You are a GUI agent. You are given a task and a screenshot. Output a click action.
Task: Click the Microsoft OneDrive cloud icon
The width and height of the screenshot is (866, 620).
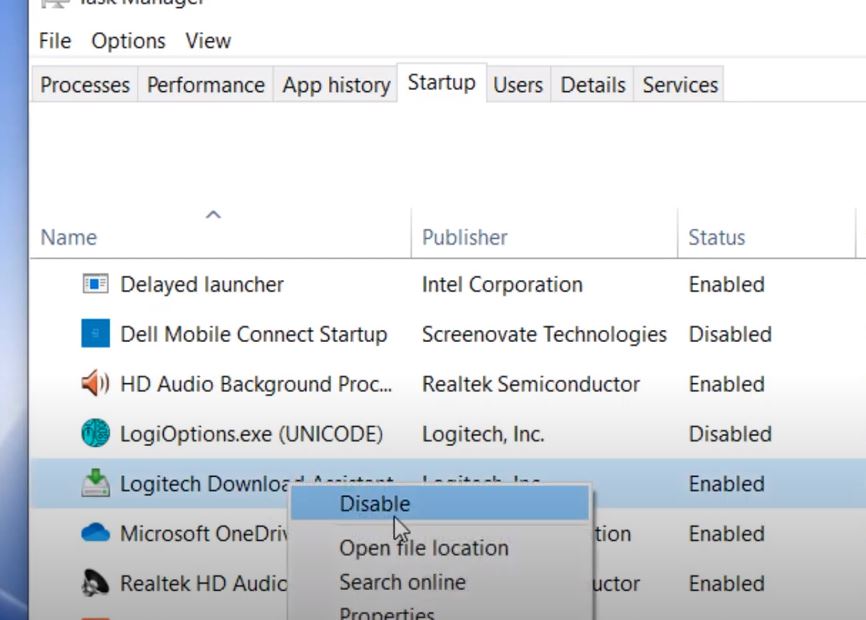pos(96,533)
